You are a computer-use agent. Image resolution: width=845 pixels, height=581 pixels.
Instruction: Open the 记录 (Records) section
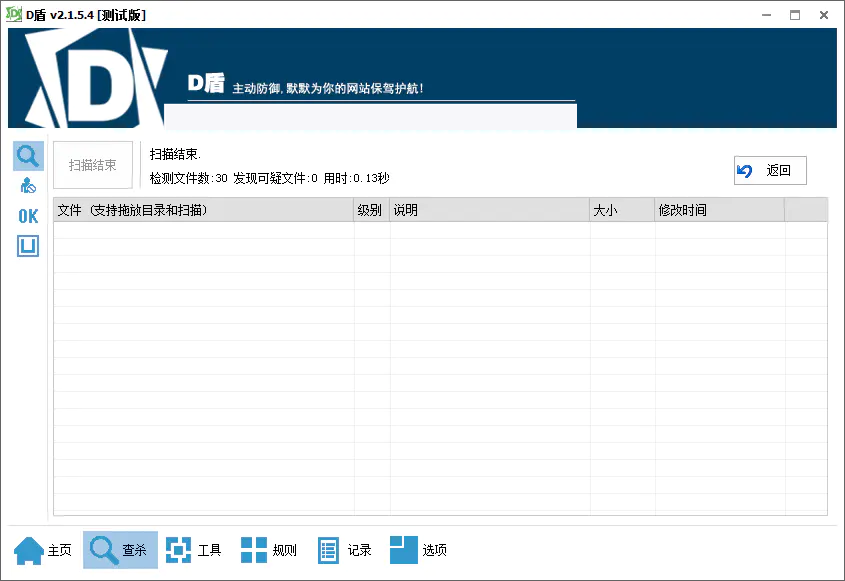(343, 549)
